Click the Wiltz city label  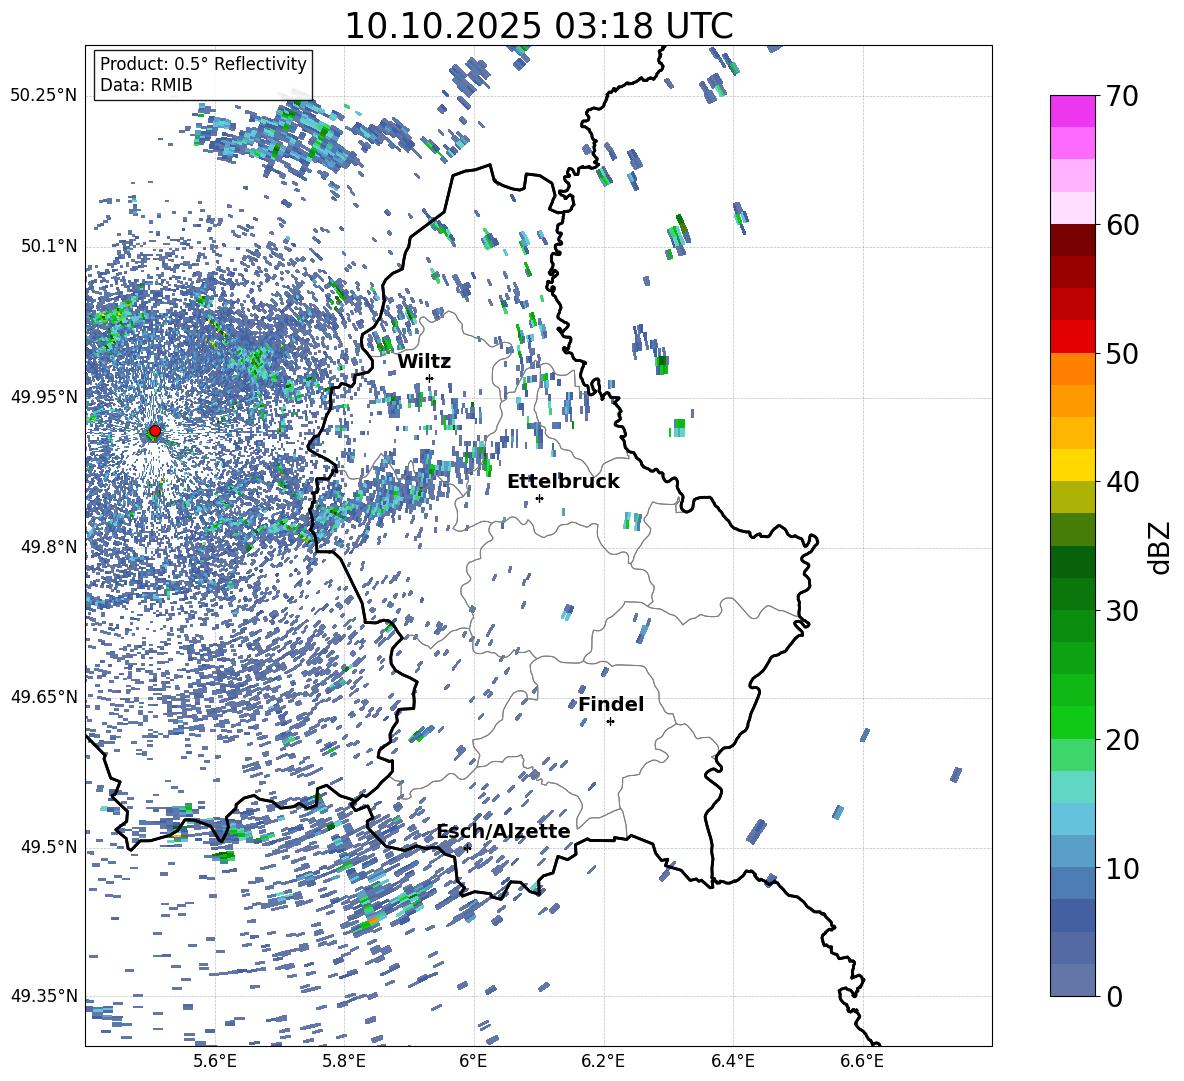pyautogui.click(x=424, y=362)
